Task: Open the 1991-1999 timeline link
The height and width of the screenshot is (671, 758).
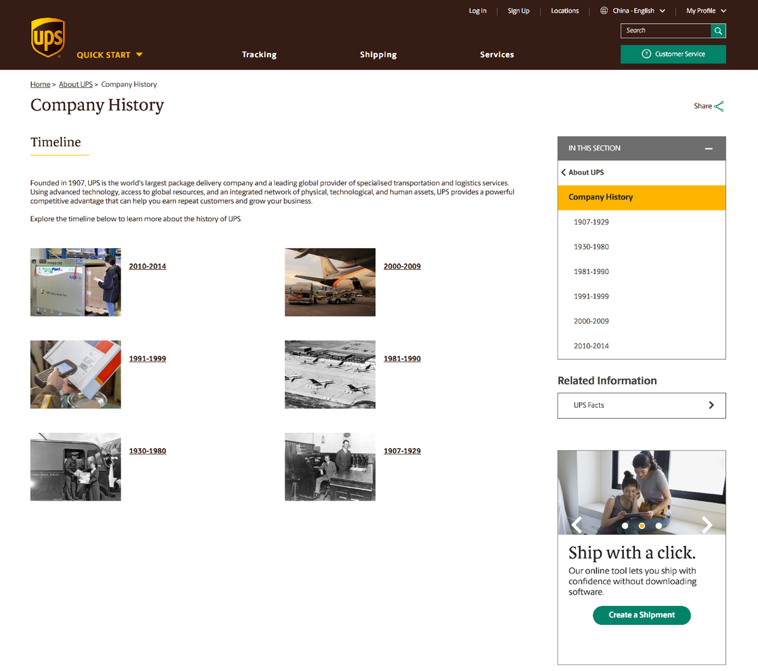Action: 147,359
